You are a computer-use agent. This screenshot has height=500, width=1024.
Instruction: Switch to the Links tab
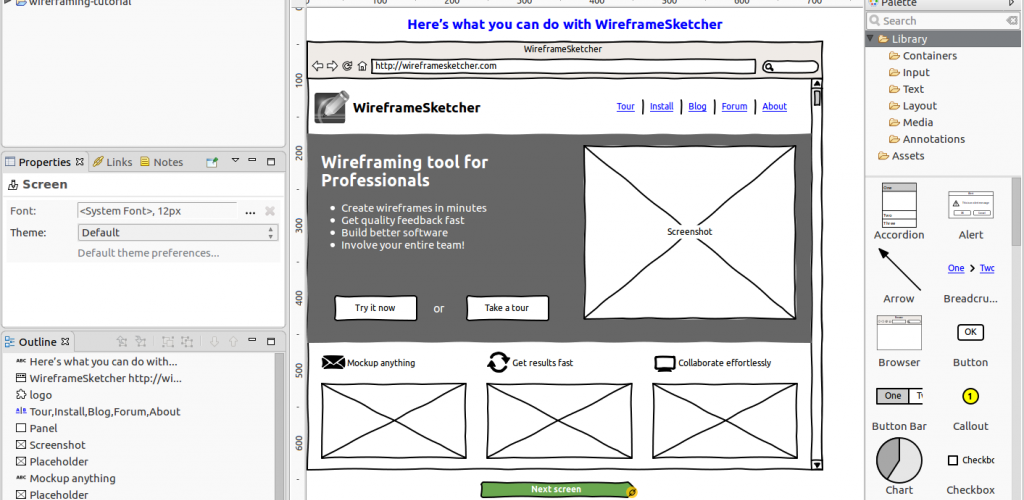point(112,162)
